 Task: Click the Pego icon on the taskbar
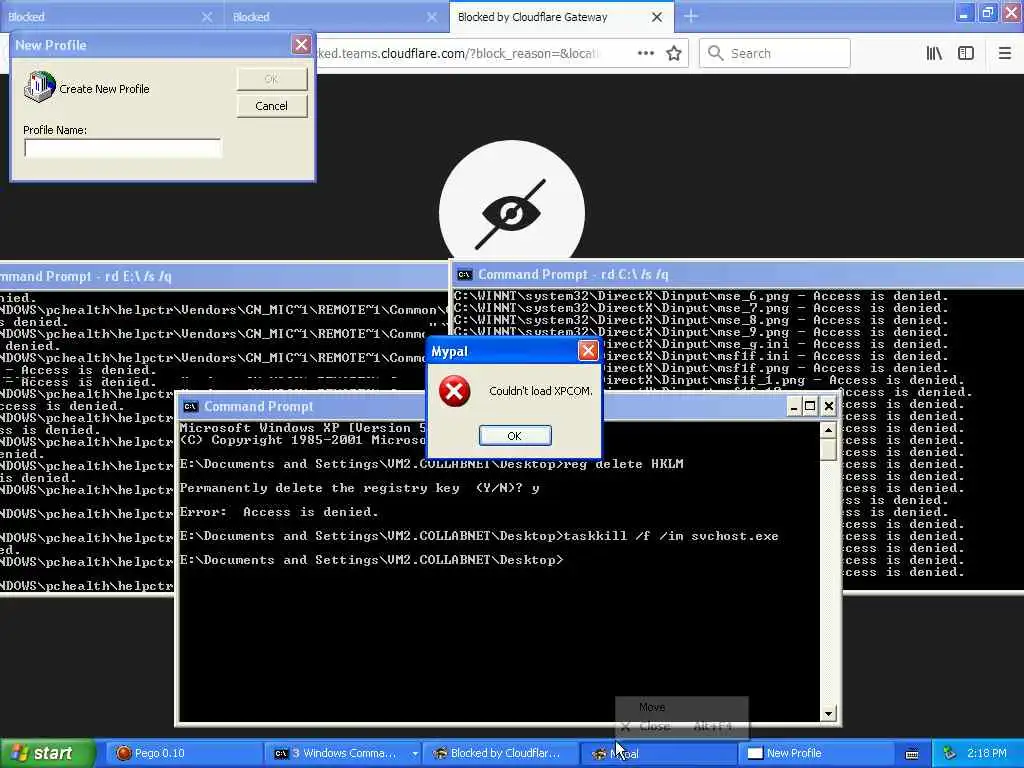[x=123, y=753]
